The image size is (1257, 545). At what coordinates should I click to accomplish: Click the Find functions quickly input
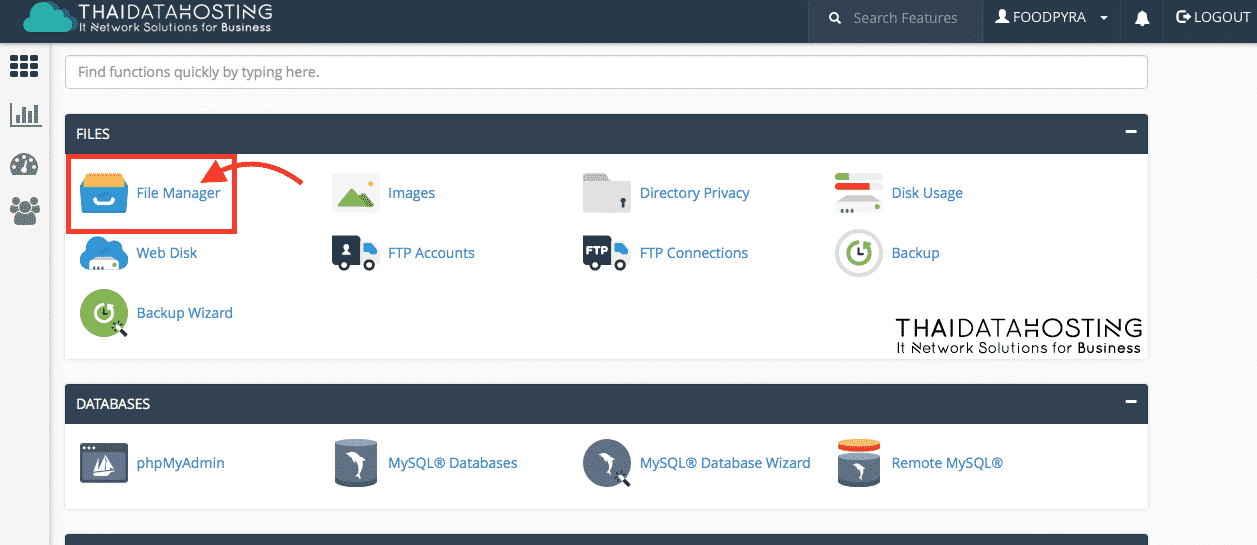point(606,72)
